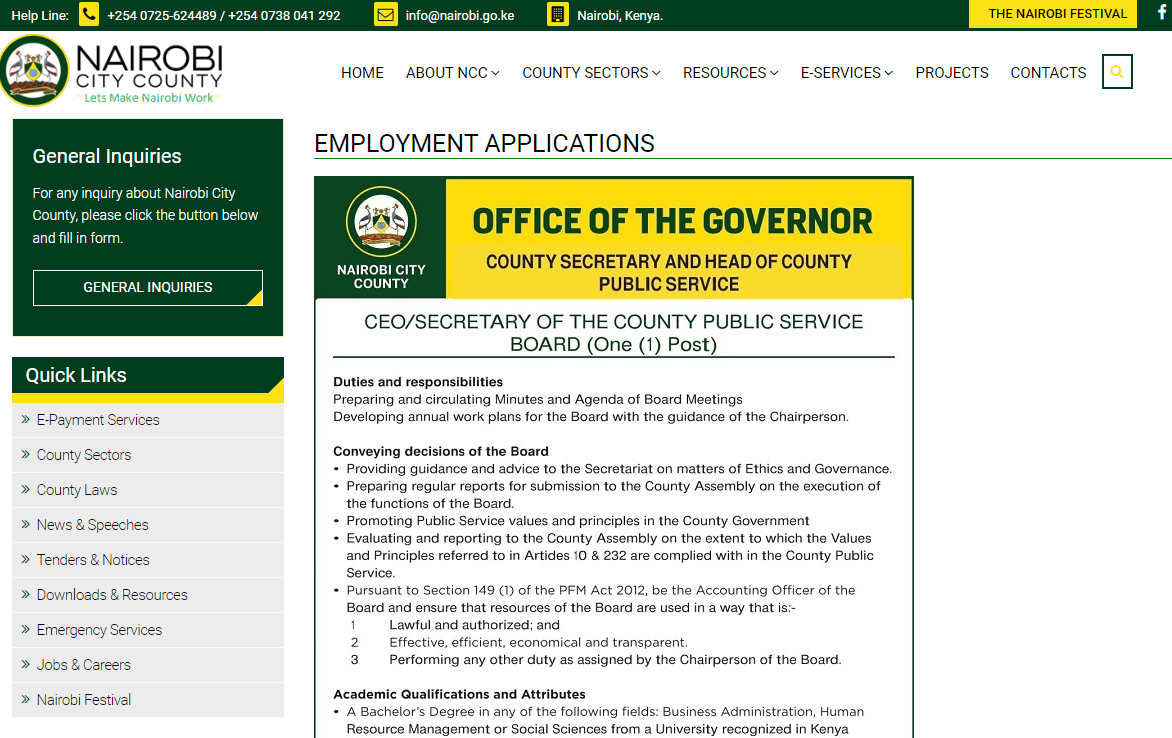Click the chevron beside Nairobi Festival link
Image resolution: width=1172 pixels, height=738 pixels.
coord(25,699)
